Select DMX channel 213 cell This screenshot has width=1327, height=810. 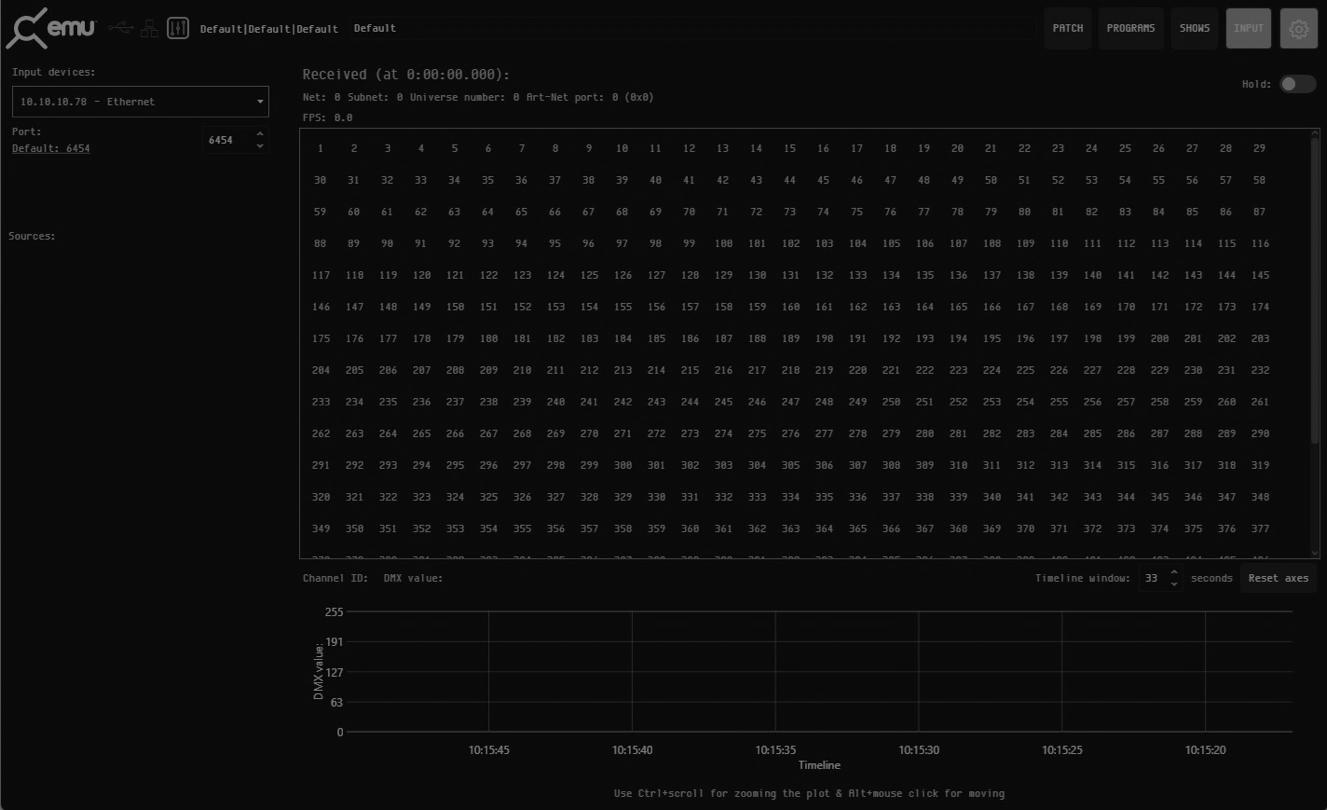pyautogui.click(x=622, y=370)
